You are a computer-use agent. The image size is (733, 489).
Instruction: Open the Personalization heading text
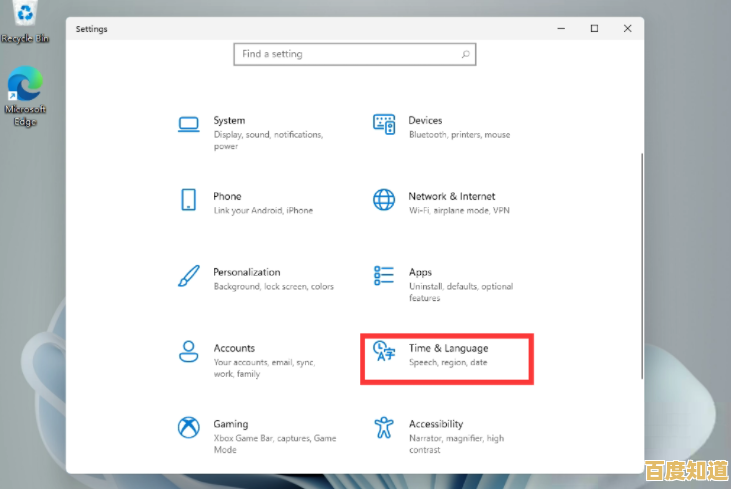[246, 272]
